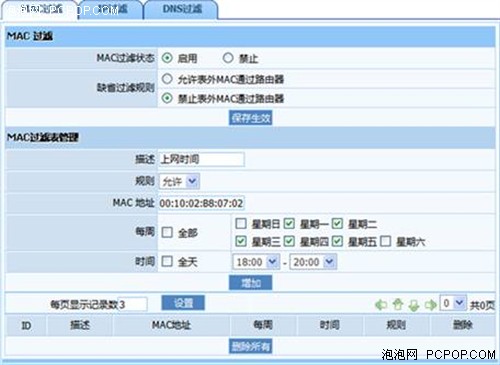Tick the 全部 weekly checkbox

coord(167,232)
